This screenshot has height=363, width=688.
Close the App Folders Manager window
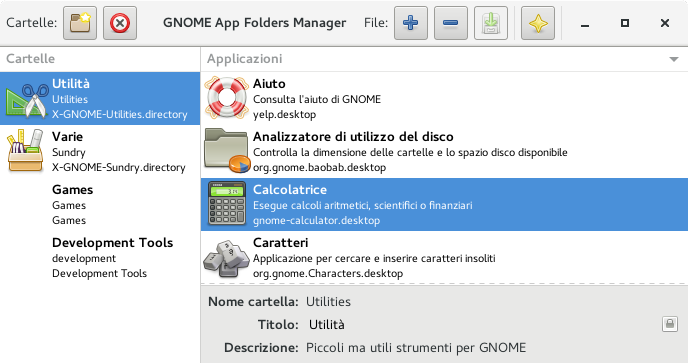pos(665,23)
